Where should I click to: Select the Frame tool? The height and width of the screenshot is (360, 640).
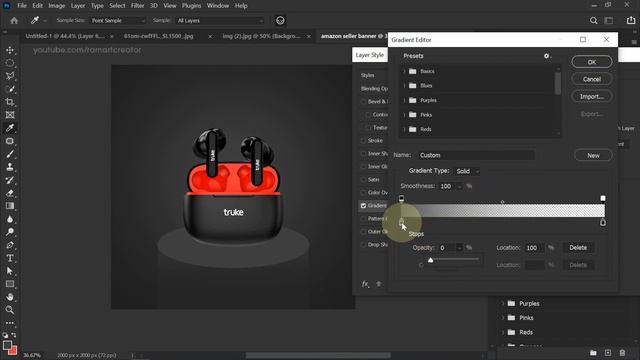point(10,115)
